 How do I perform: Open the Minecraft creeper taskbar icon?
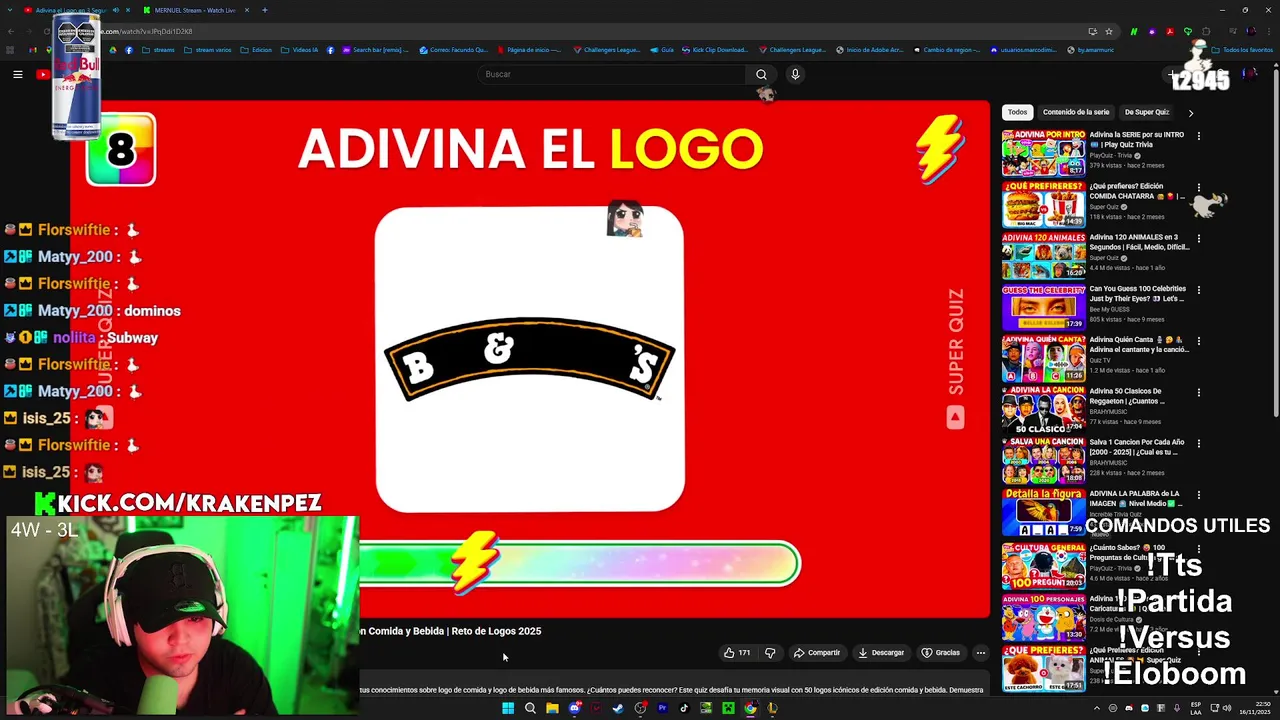tap(728, 708)
